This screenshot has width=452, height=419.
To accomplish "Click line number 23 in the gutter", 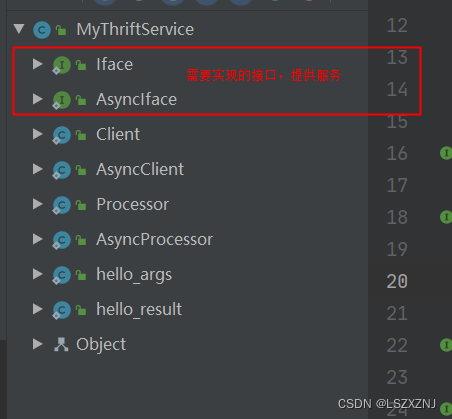I will pyautogui.click(x=397, y=377).
